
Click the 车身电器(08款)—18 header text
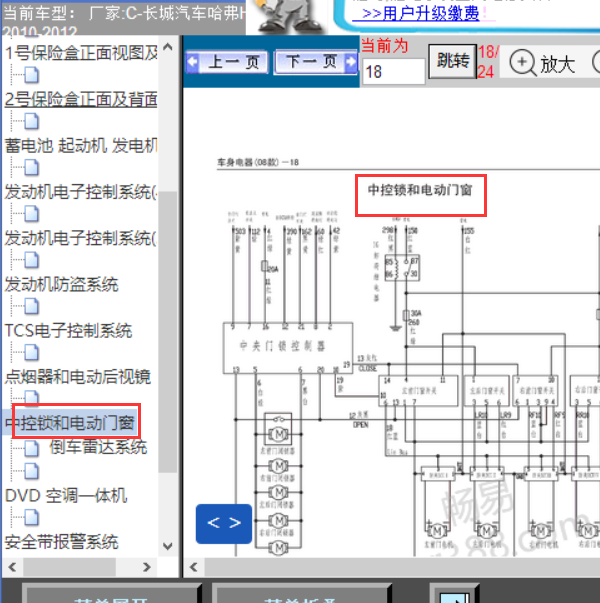tap(258, 162)
